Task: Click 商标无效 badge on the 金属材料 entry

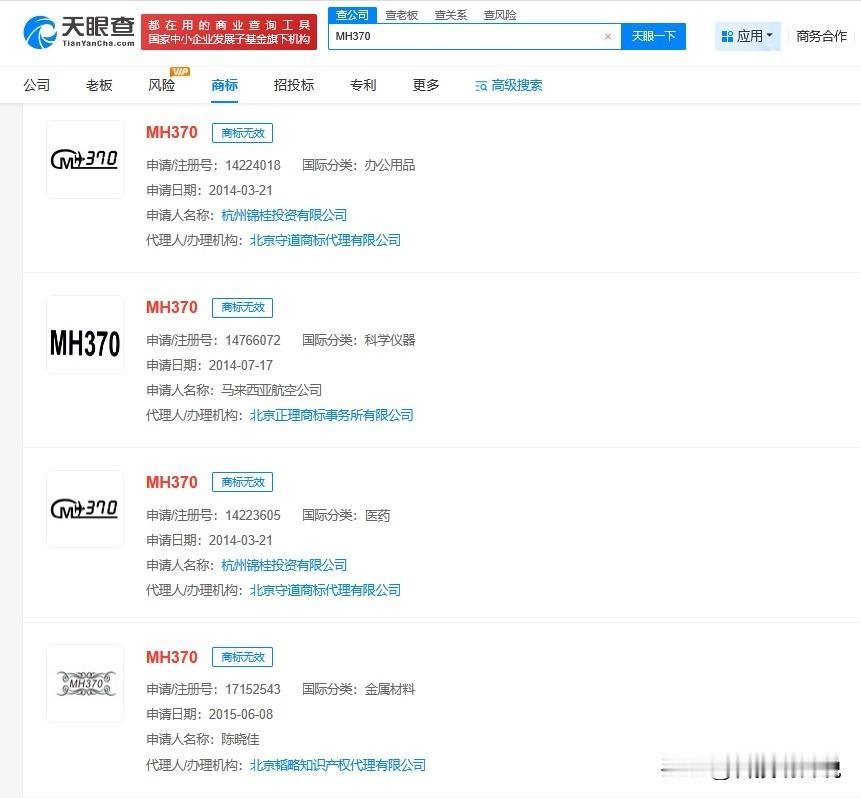Action: [x=243, y=657]
